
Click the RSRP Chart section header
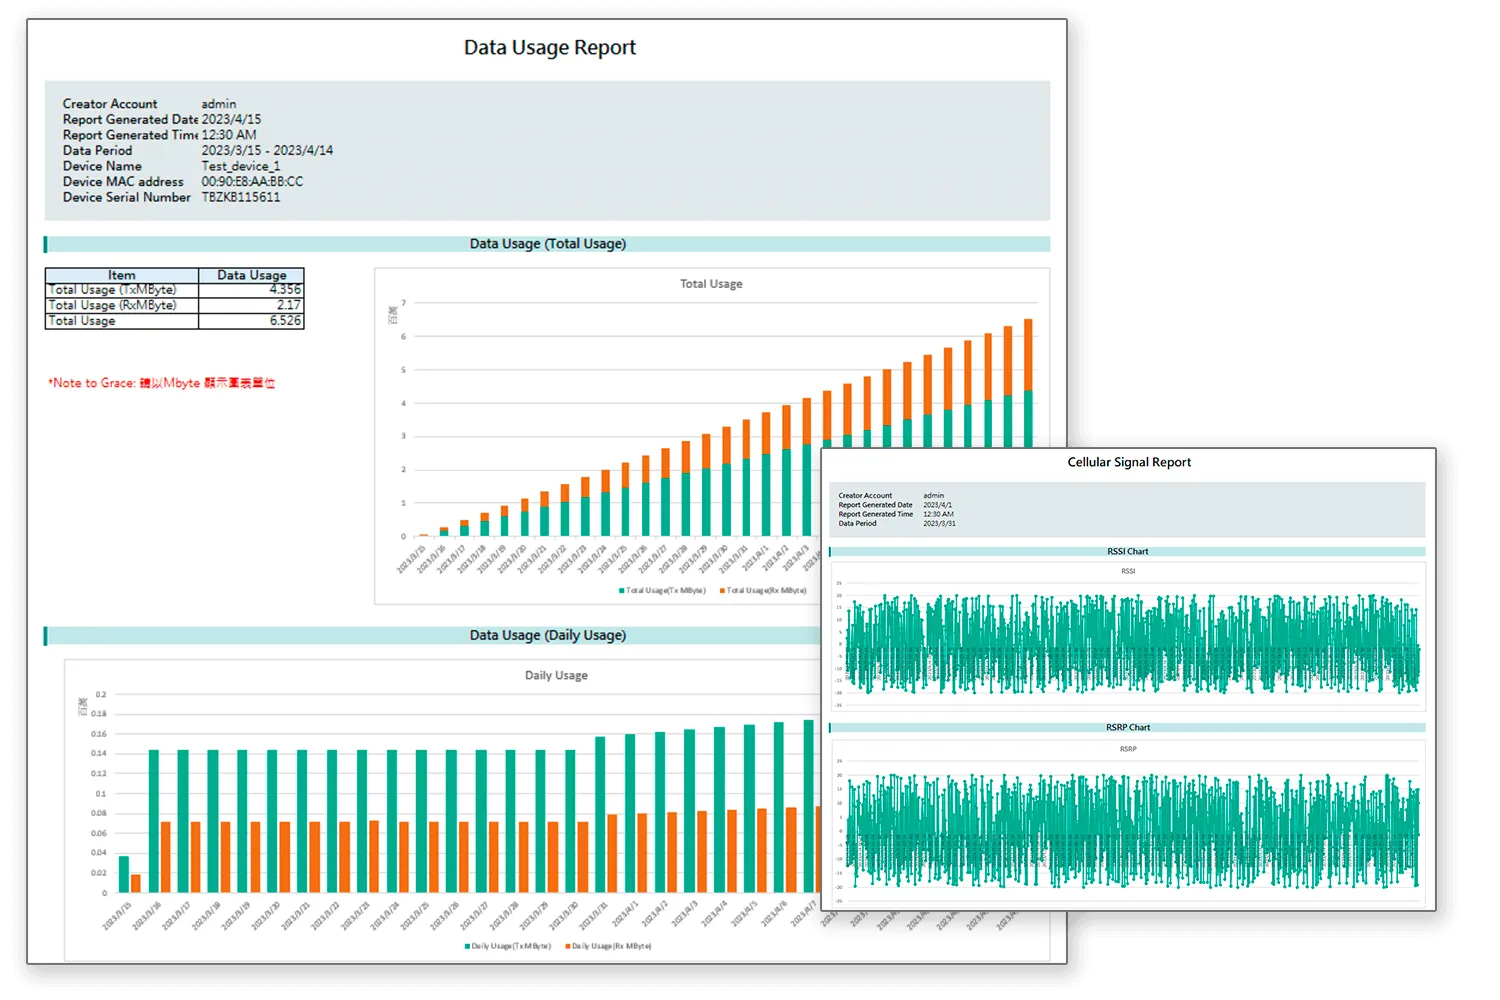(x=1127, y=727)
